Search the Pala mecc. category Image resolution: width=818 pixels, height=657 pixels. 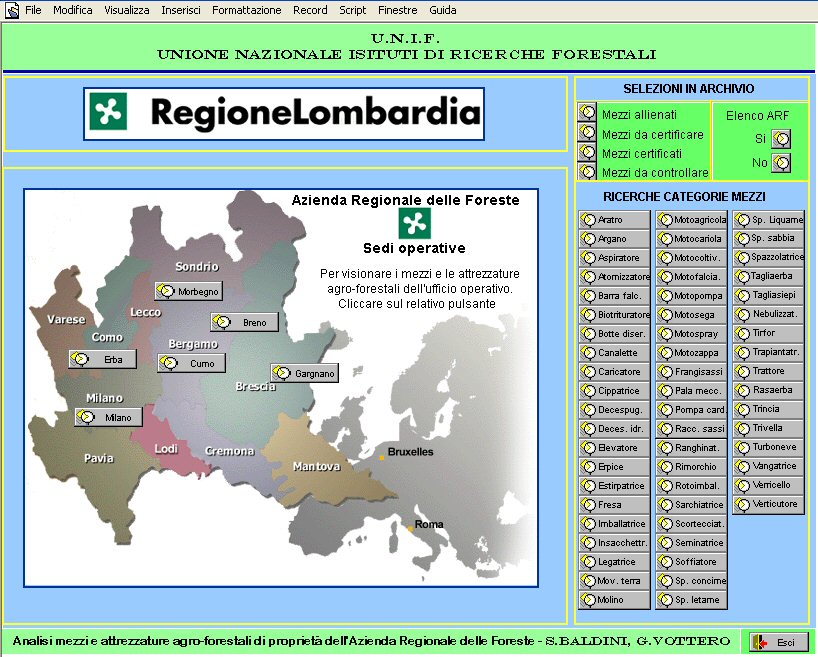[692, 391]
